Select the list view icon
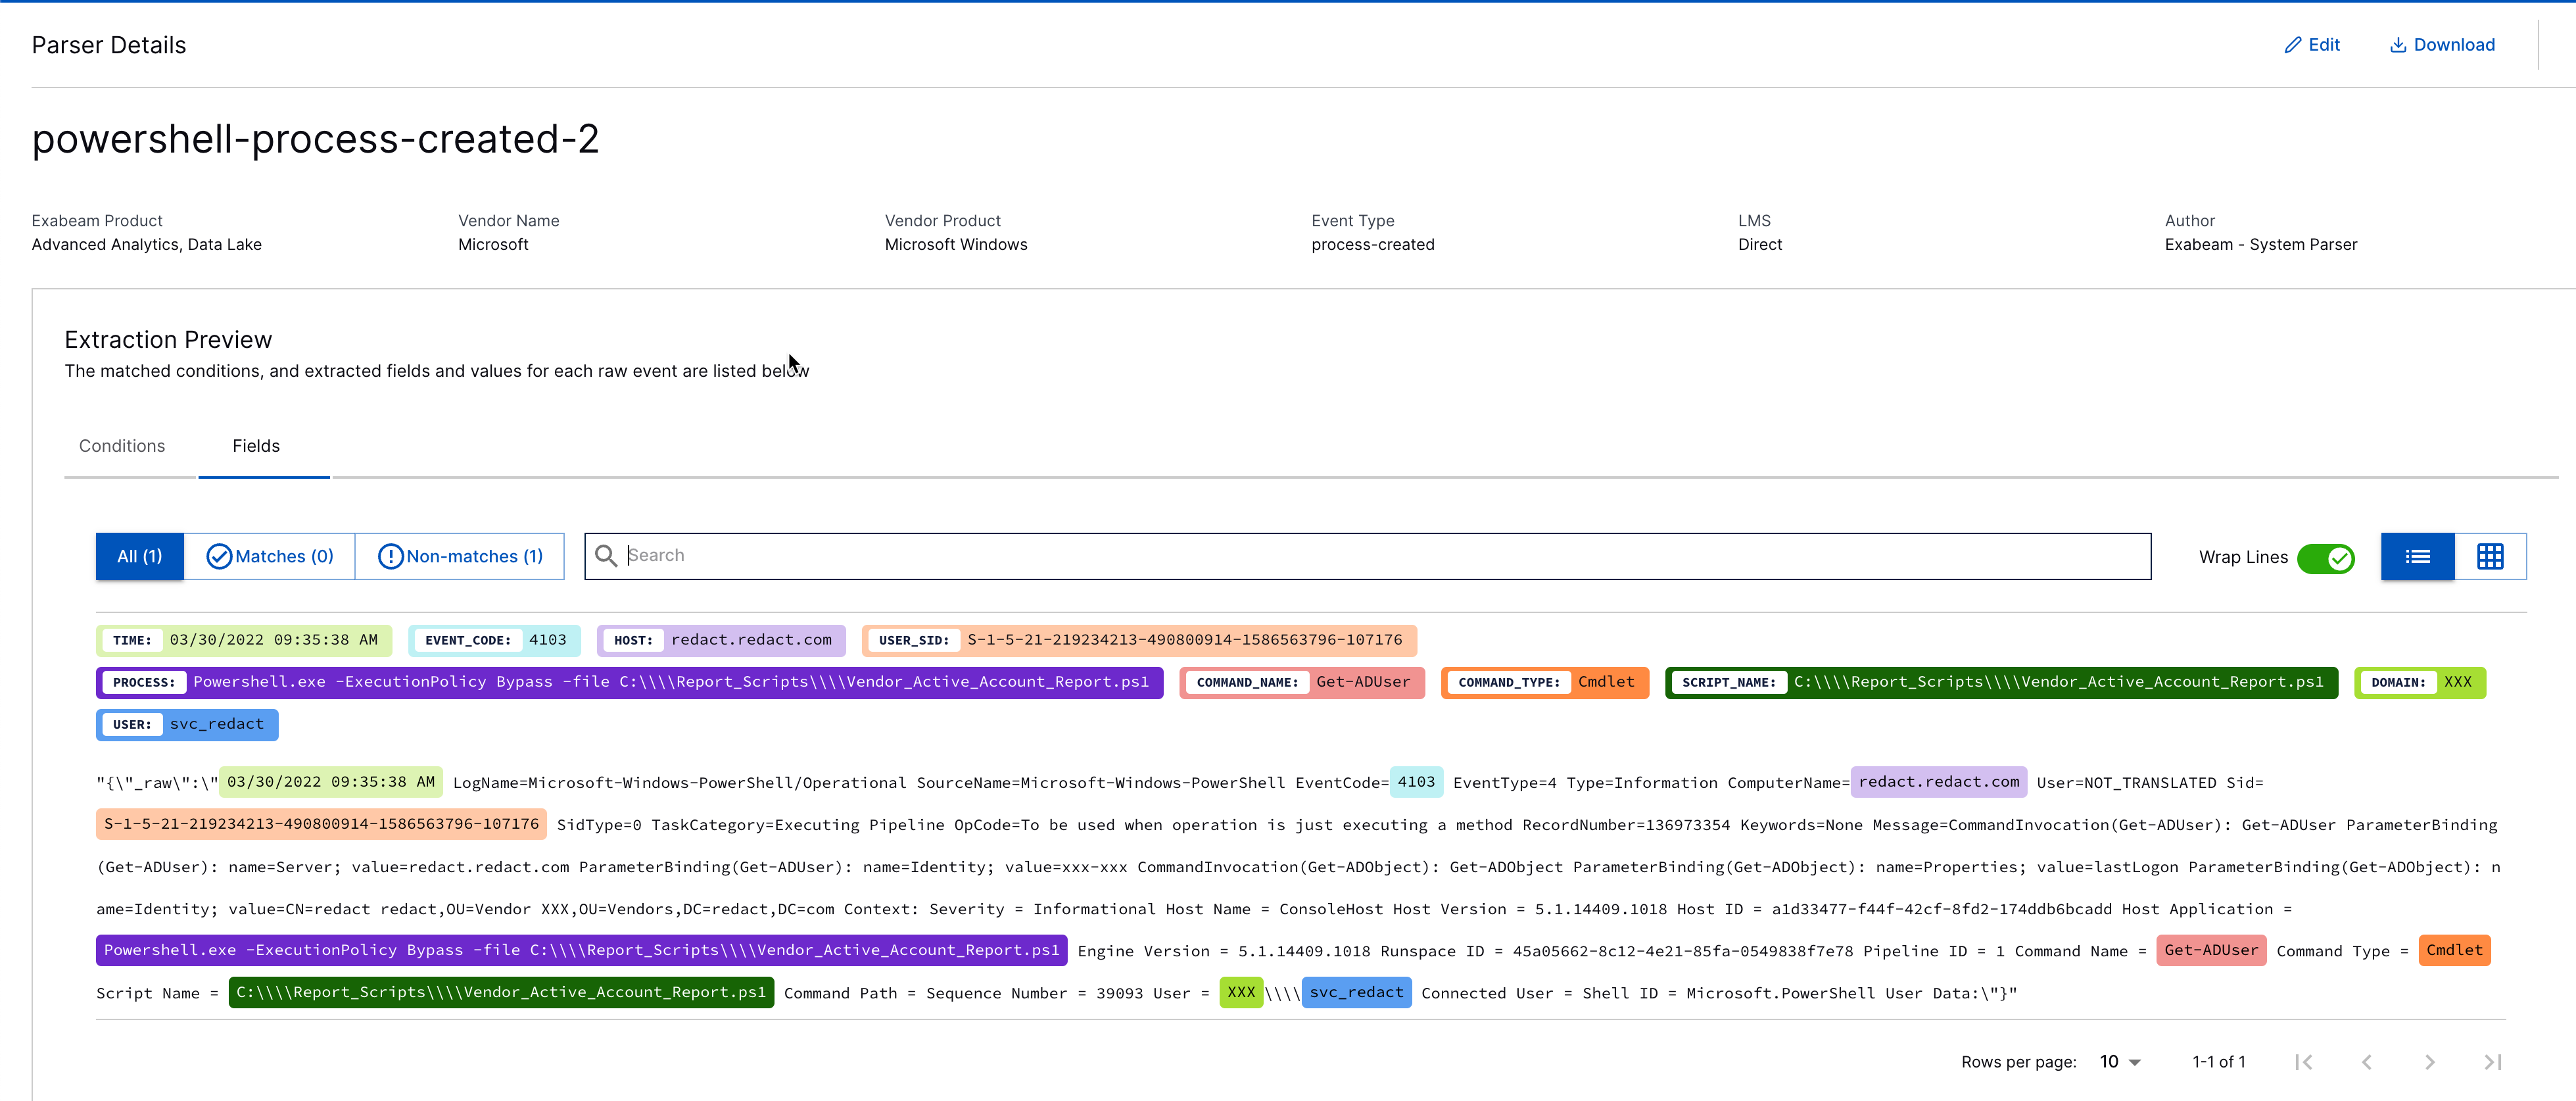Image resolution: width=2576 pixels, height=1101 pixels. click(2417, 555)
